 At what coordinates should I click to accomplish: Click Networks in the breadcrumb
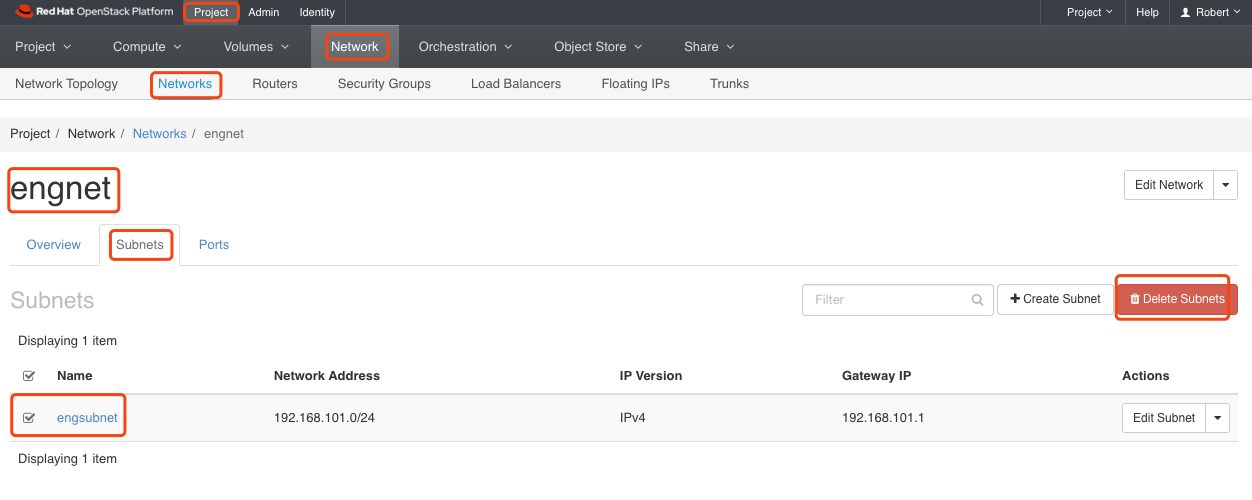[159, 134]
